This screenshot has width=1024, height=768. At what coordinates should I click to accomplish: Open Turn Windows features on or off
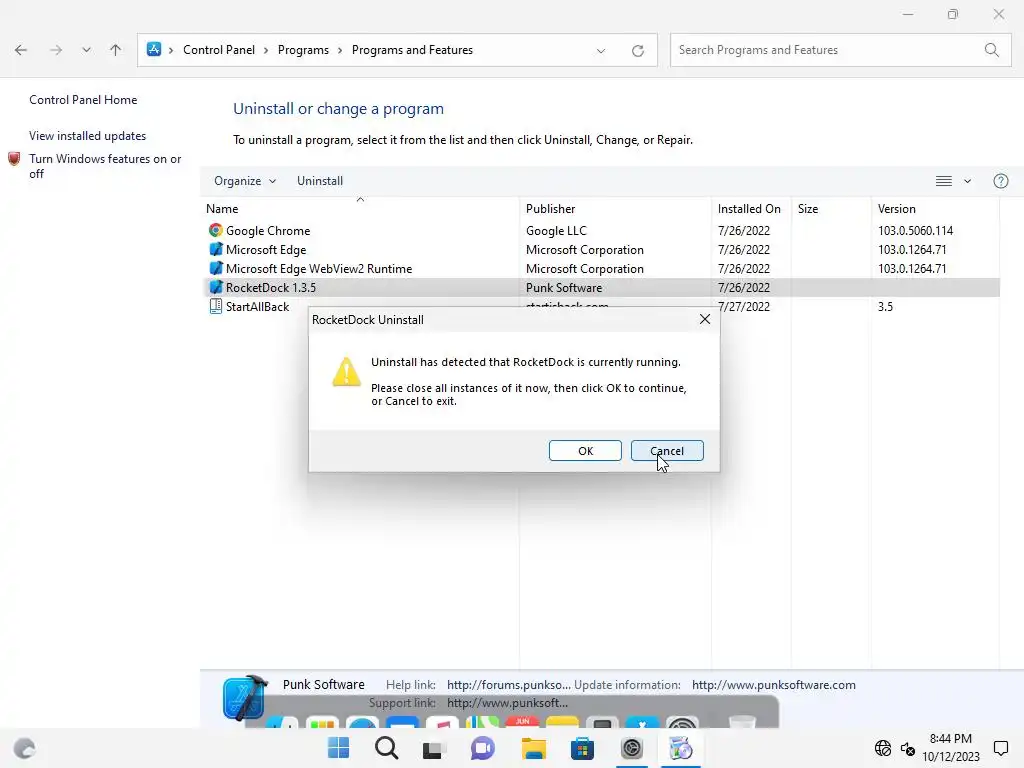pos(105,166)
